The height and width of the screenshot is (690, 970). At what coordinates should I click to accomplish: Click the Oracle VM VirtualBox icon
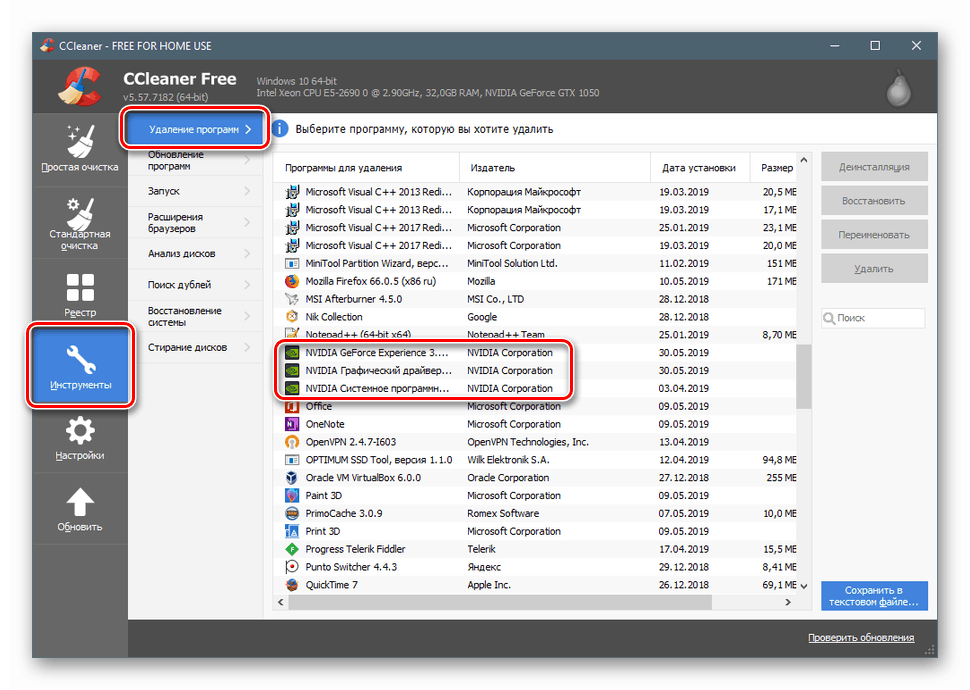[293, 477]
